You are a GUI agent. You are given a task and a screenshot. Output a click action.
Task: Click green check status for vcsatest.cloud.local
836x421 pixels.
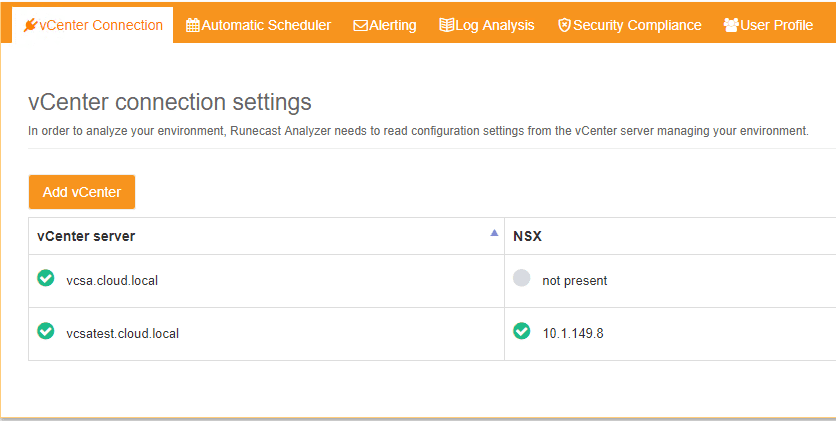(45, 331)
